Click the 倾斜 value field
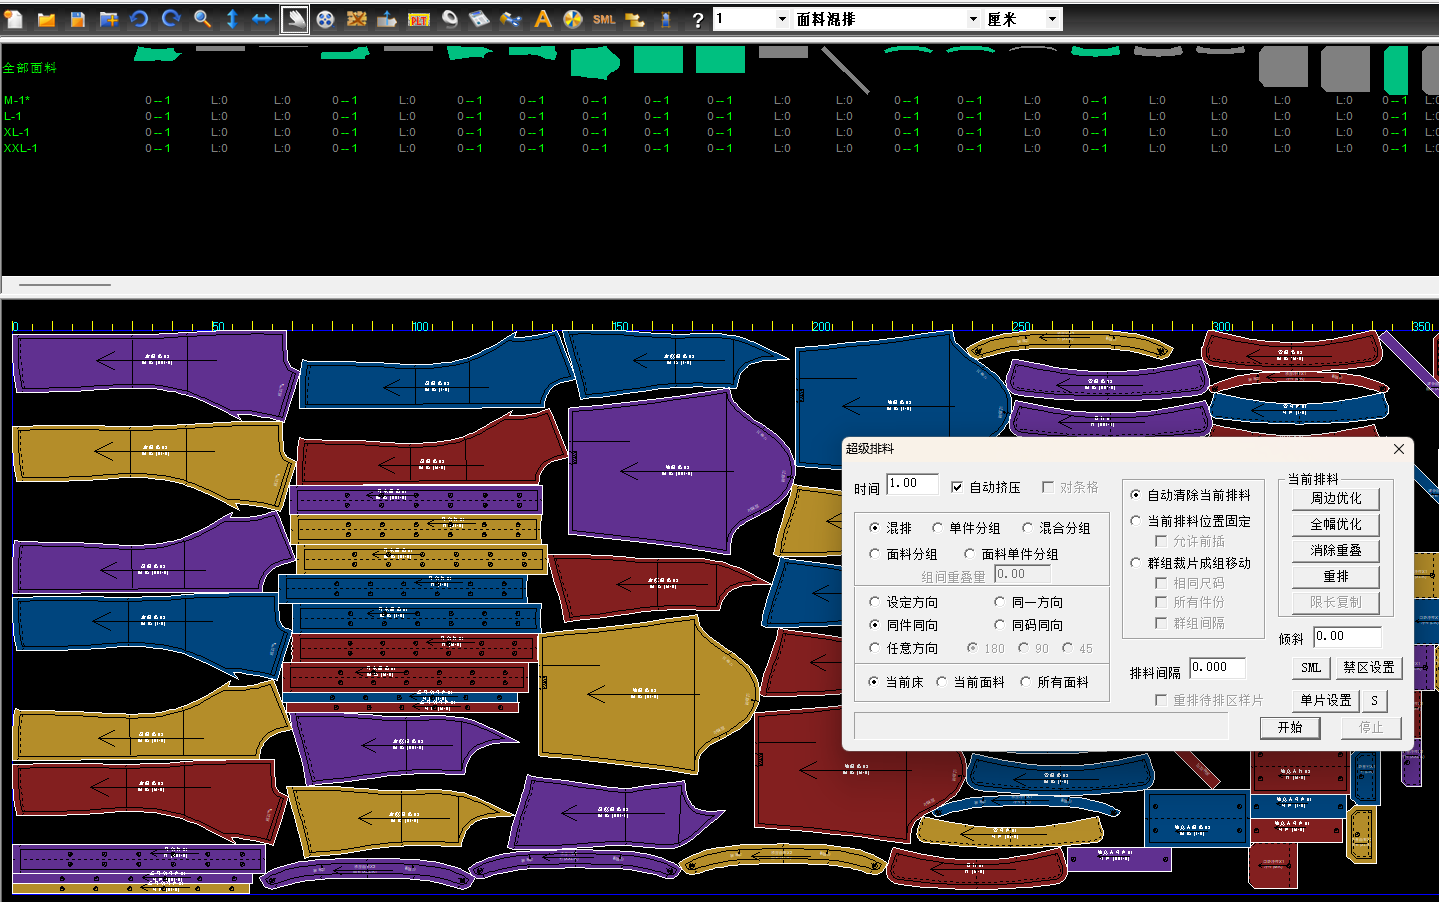Image resolution: width=1439 pixels, height=902 pixels. click(1347, 637)
